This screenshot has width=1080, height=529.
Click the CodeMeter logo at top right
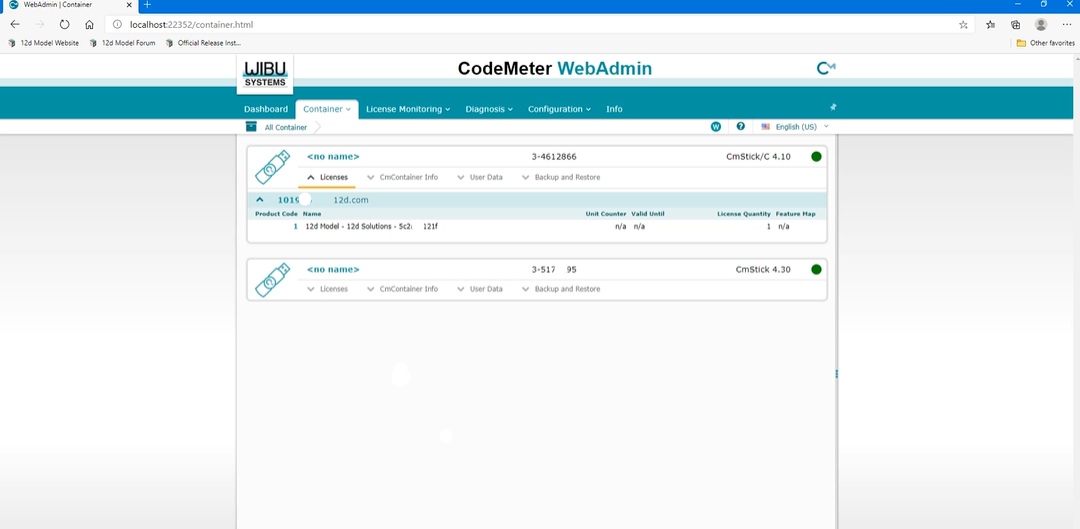click(826, 68)
